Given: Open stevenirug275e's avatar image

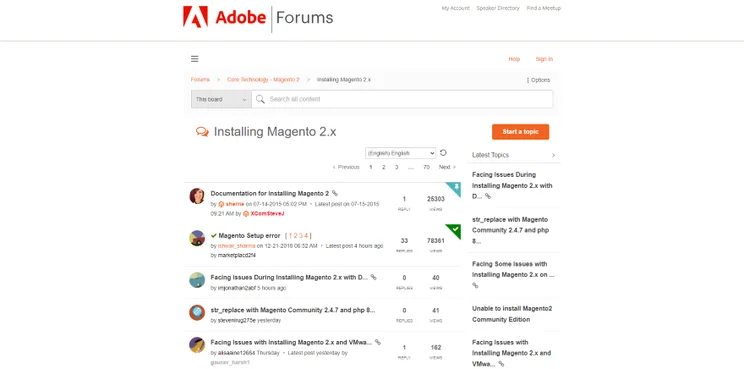Looking at the screenshot, I should [x=197, y=313].
